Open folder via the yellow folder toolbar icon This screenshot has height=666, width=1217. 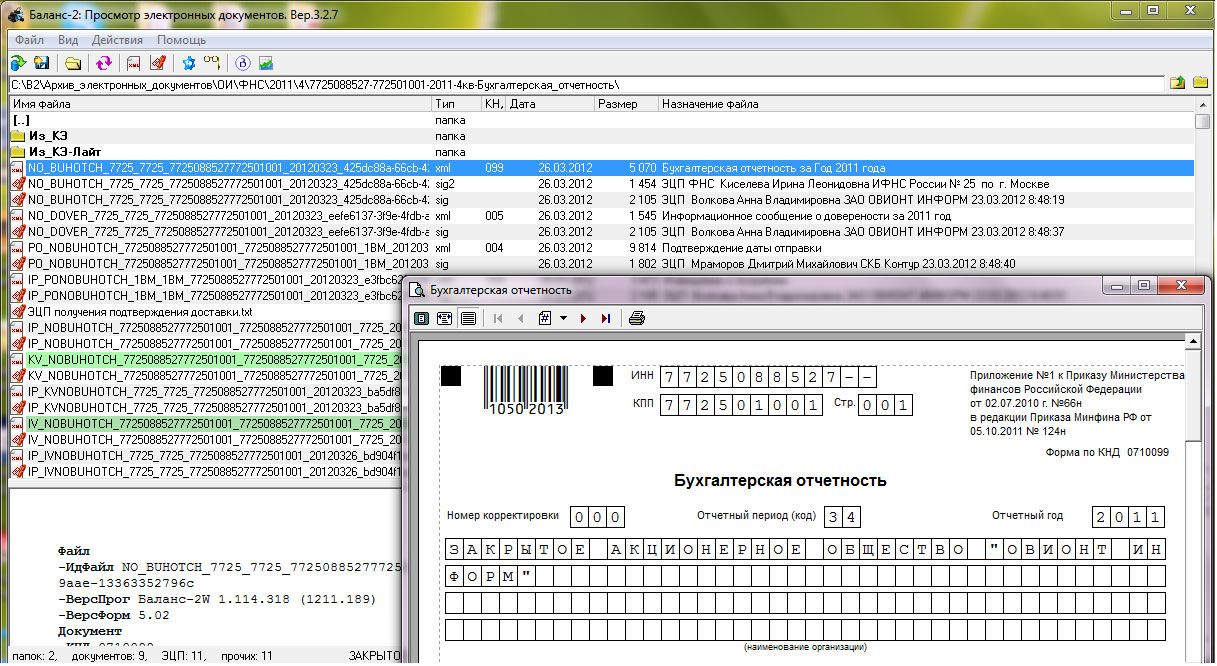tap(73, 63)
